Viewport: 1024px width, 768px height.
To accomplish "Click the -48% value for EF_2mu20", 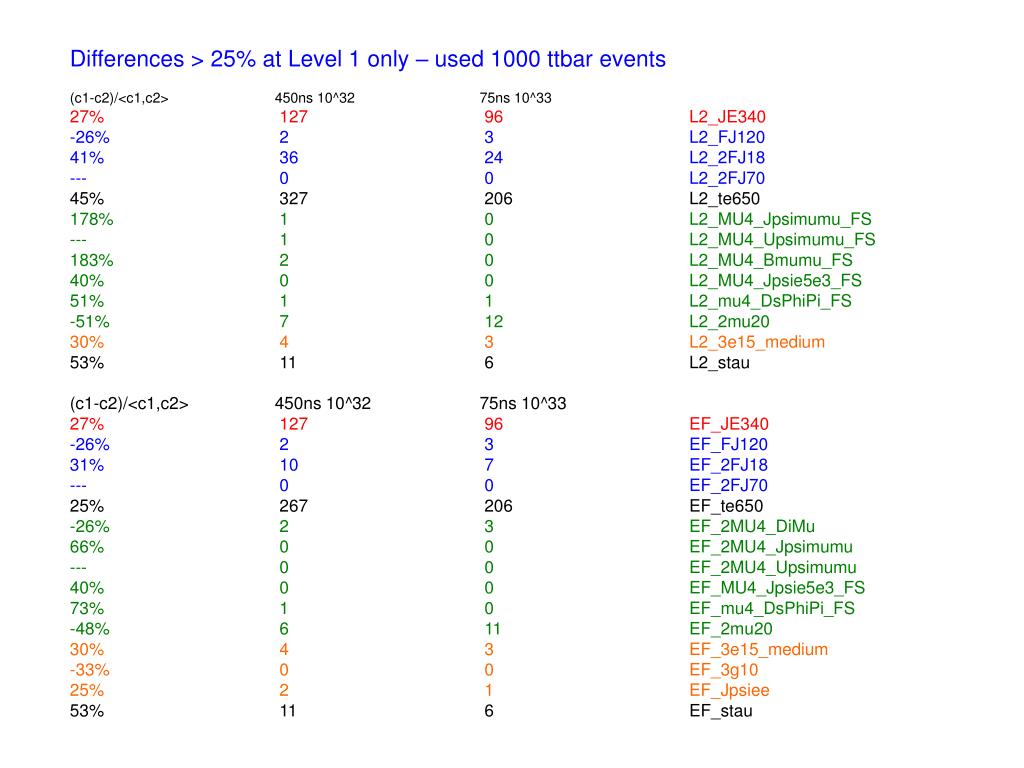I will (x=89, y=629).
